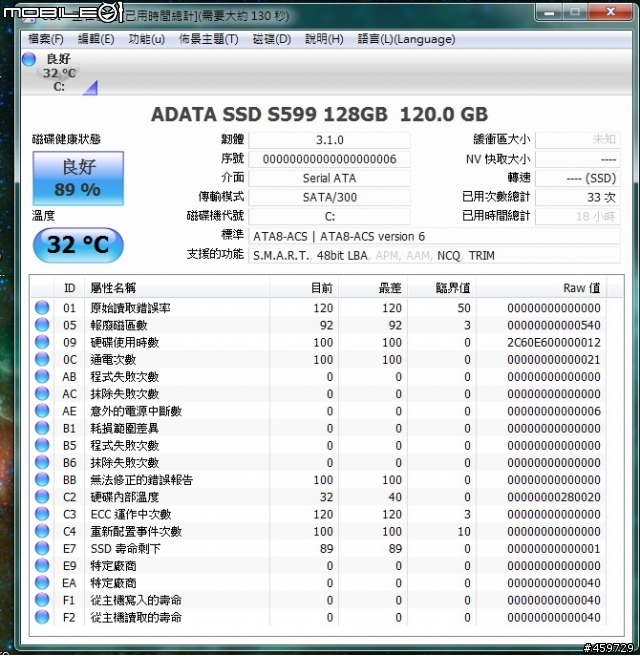Click the ID column header
The height and width of the screenshot is (656, 640).
[x=69, y=288]
